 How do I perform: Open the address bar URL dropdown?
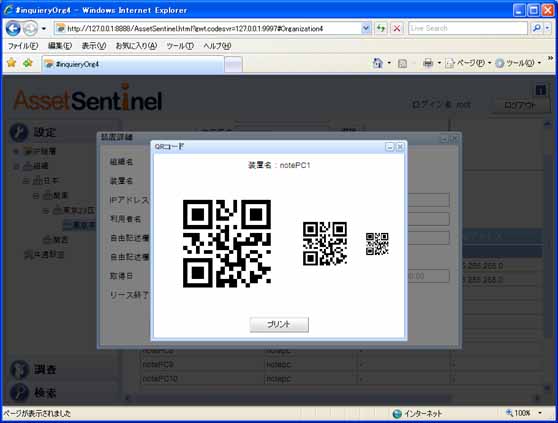365,28
